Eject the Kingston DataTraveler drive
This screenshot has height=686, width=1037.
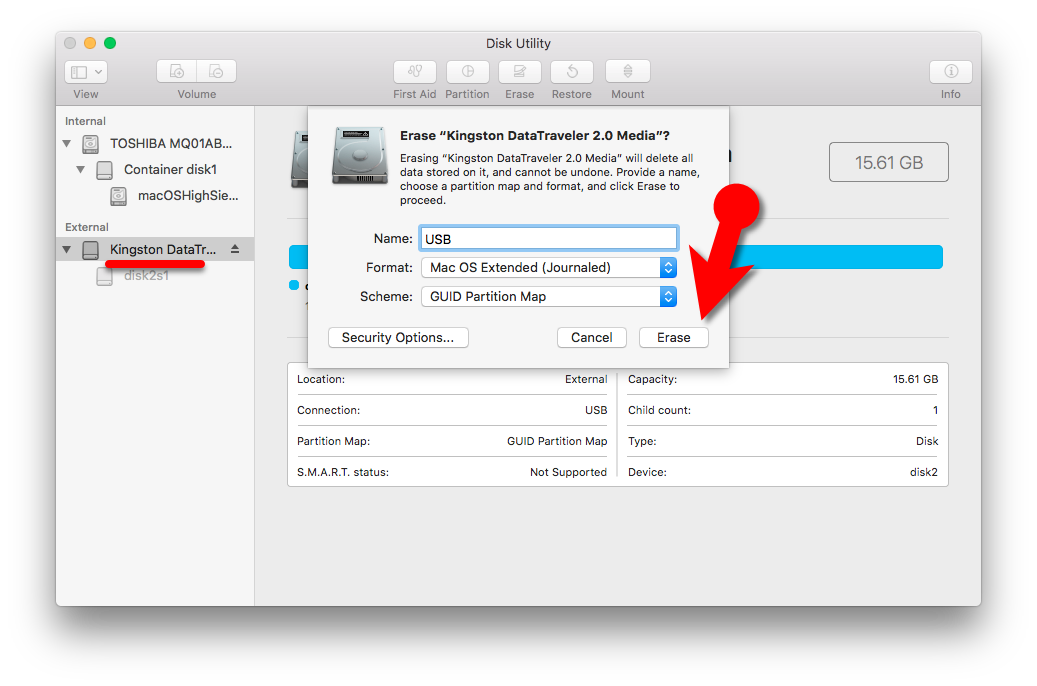coord(235,249)
